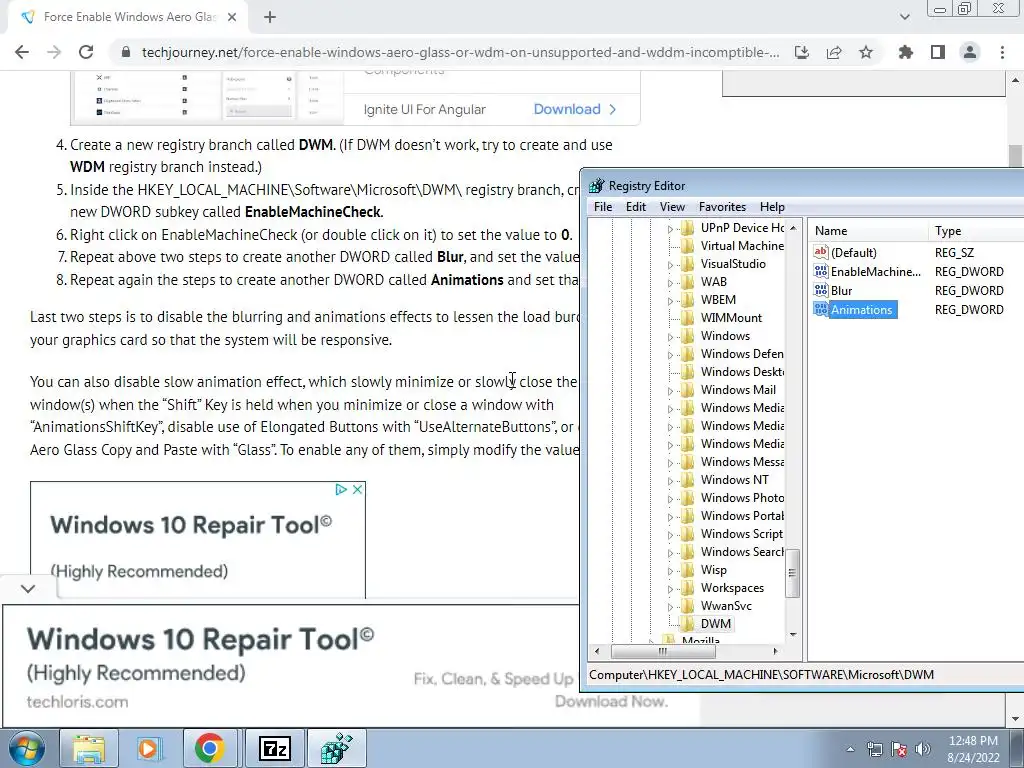Close the Force Enable Windows Aero tab

[232, 17]
